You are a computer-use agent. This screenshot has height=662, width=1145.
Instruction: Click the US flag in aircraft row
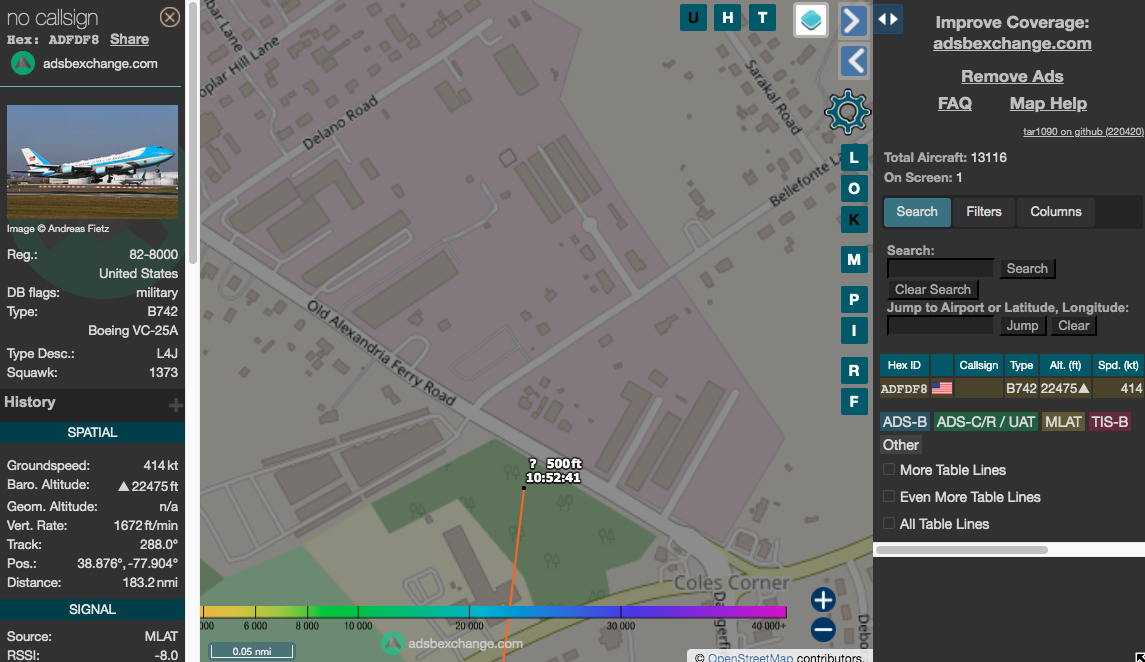(x=941, y=388)
